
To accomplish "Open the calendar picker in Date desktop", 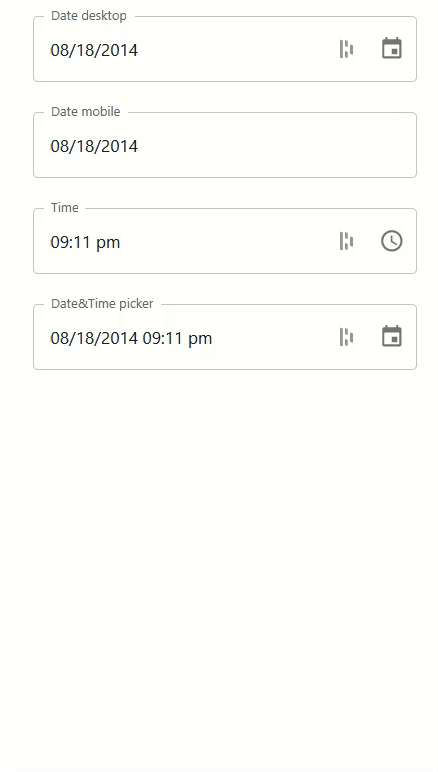I will coord(392,49).
